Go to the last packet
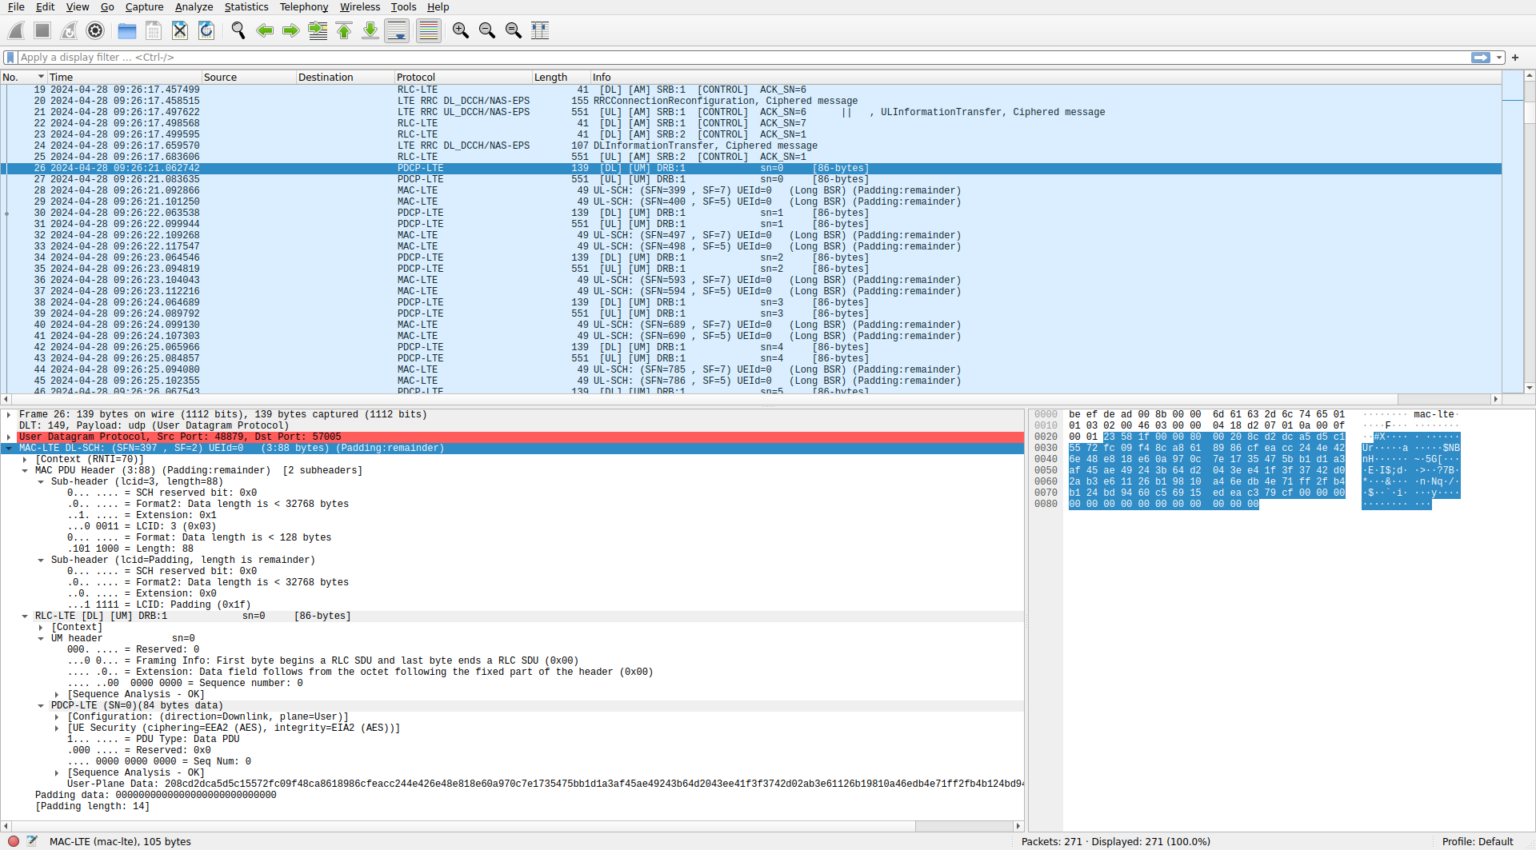 (369, 30)
